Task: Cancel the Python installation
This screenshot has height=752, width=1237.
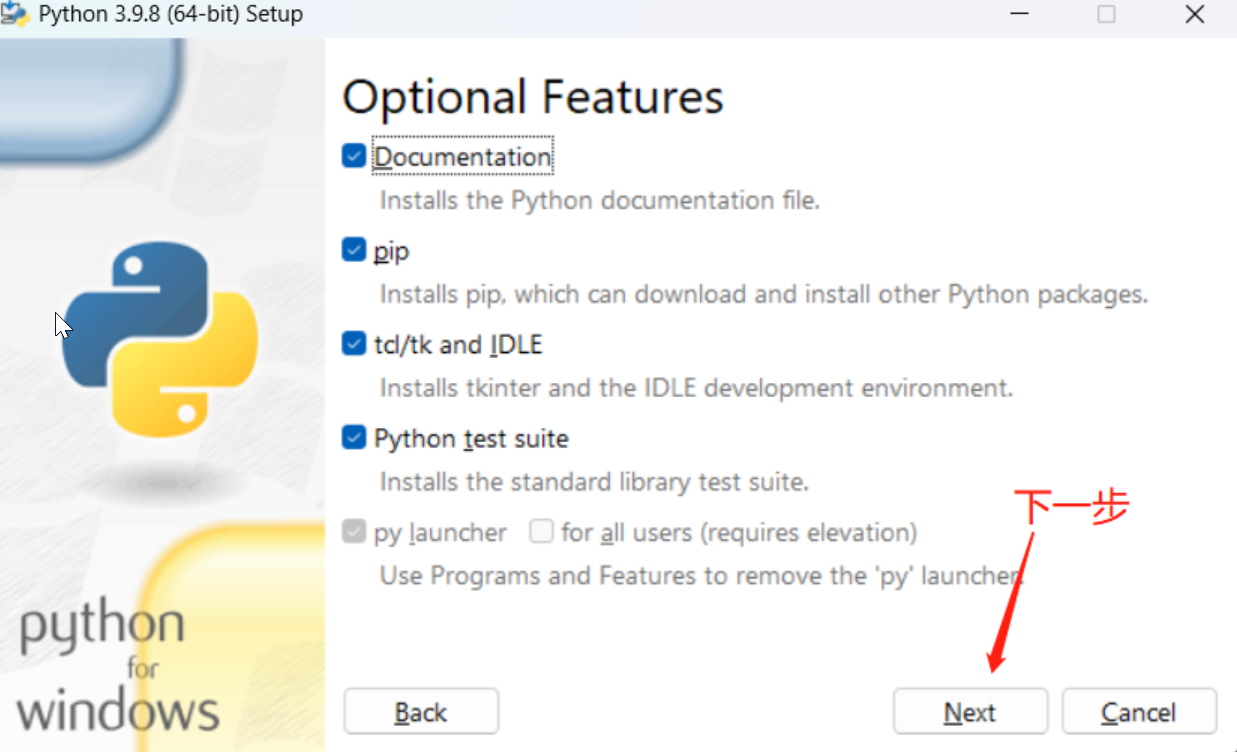Action: (1139, 712)
